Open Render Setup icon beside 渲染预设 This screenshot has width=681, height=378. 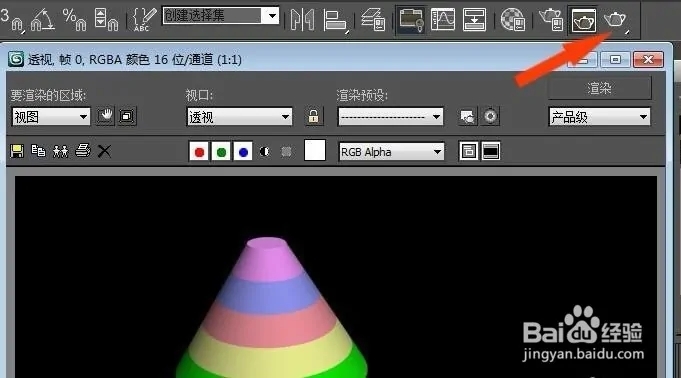(467, 116)
